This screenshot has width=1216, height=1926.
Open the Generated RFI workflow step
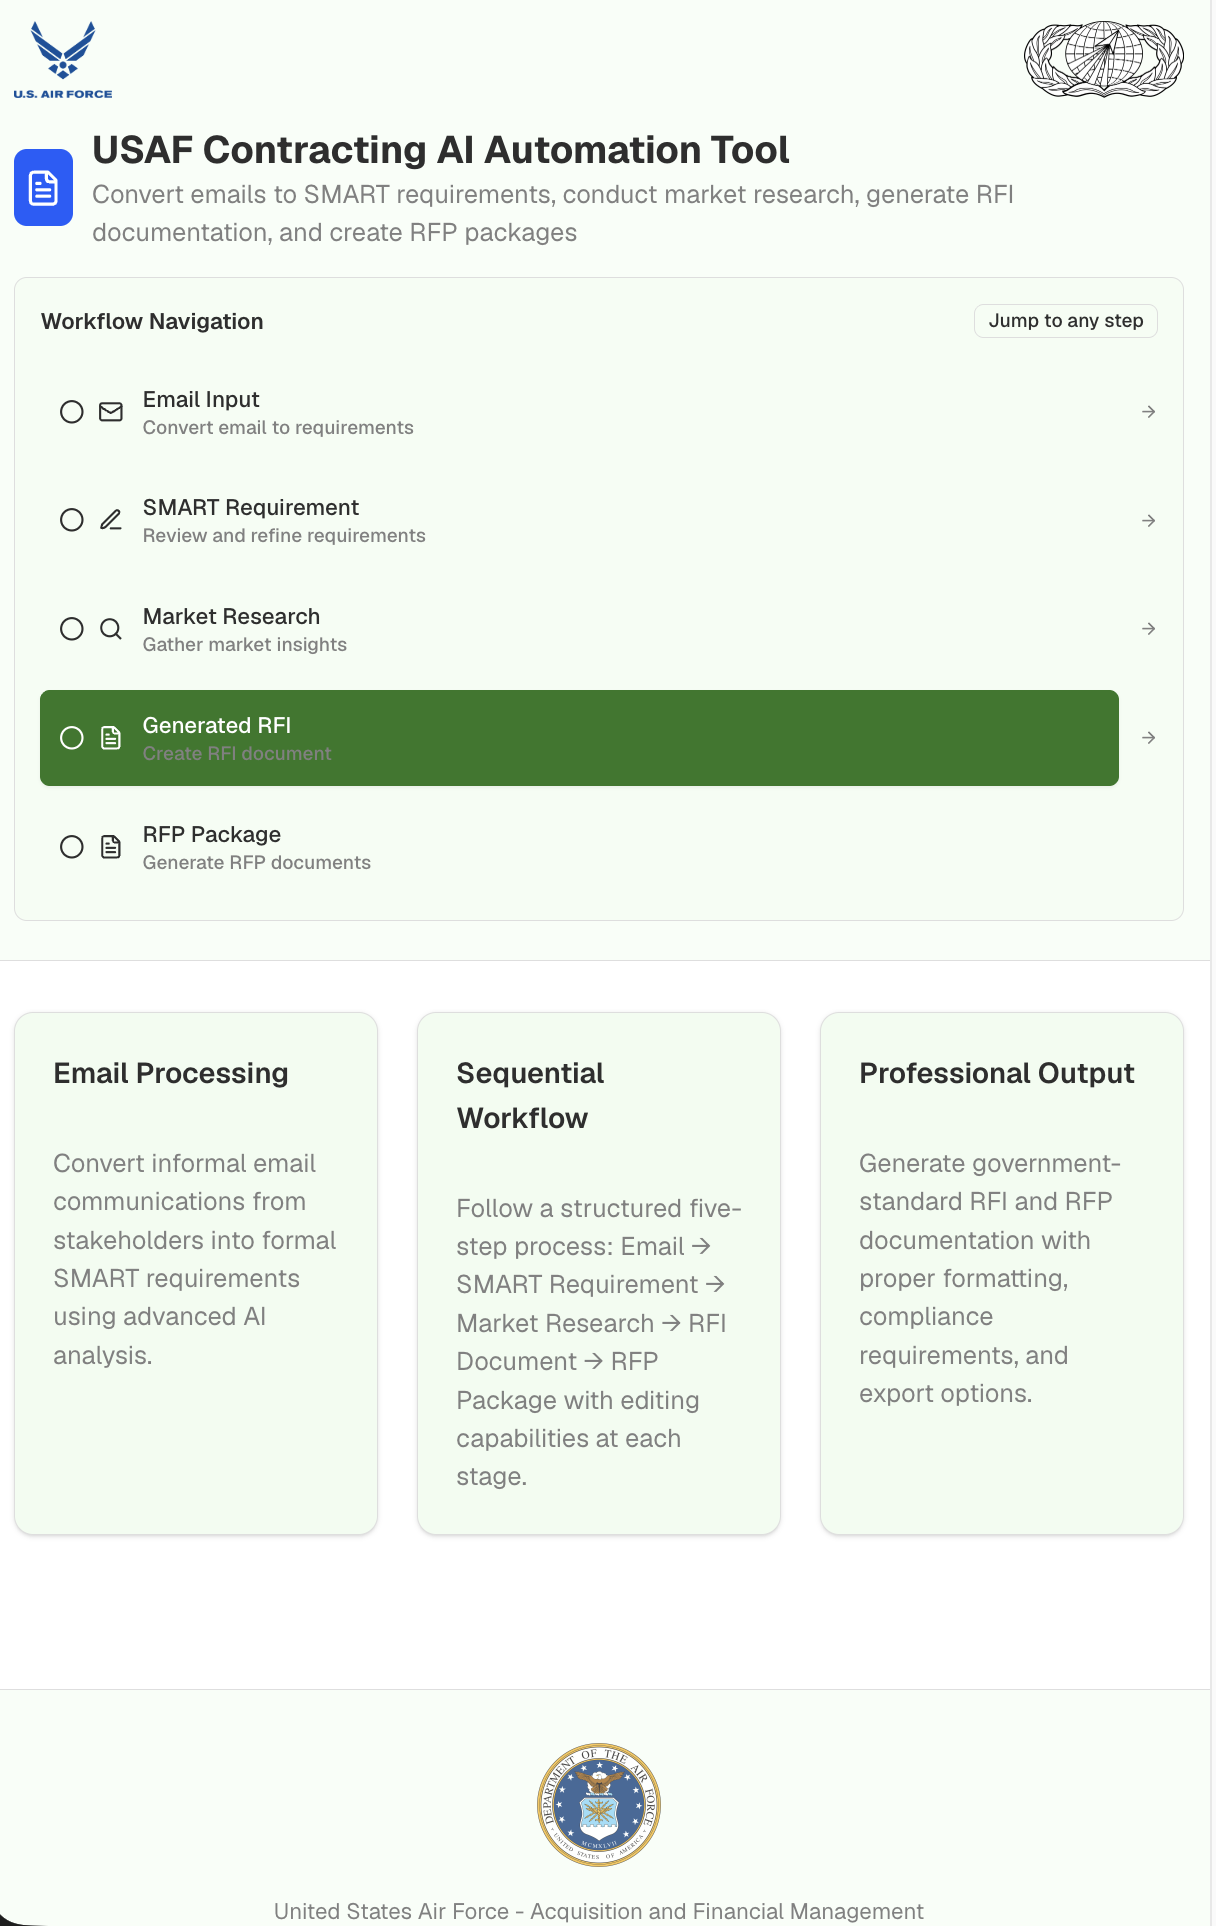click(x=579, y=738)
